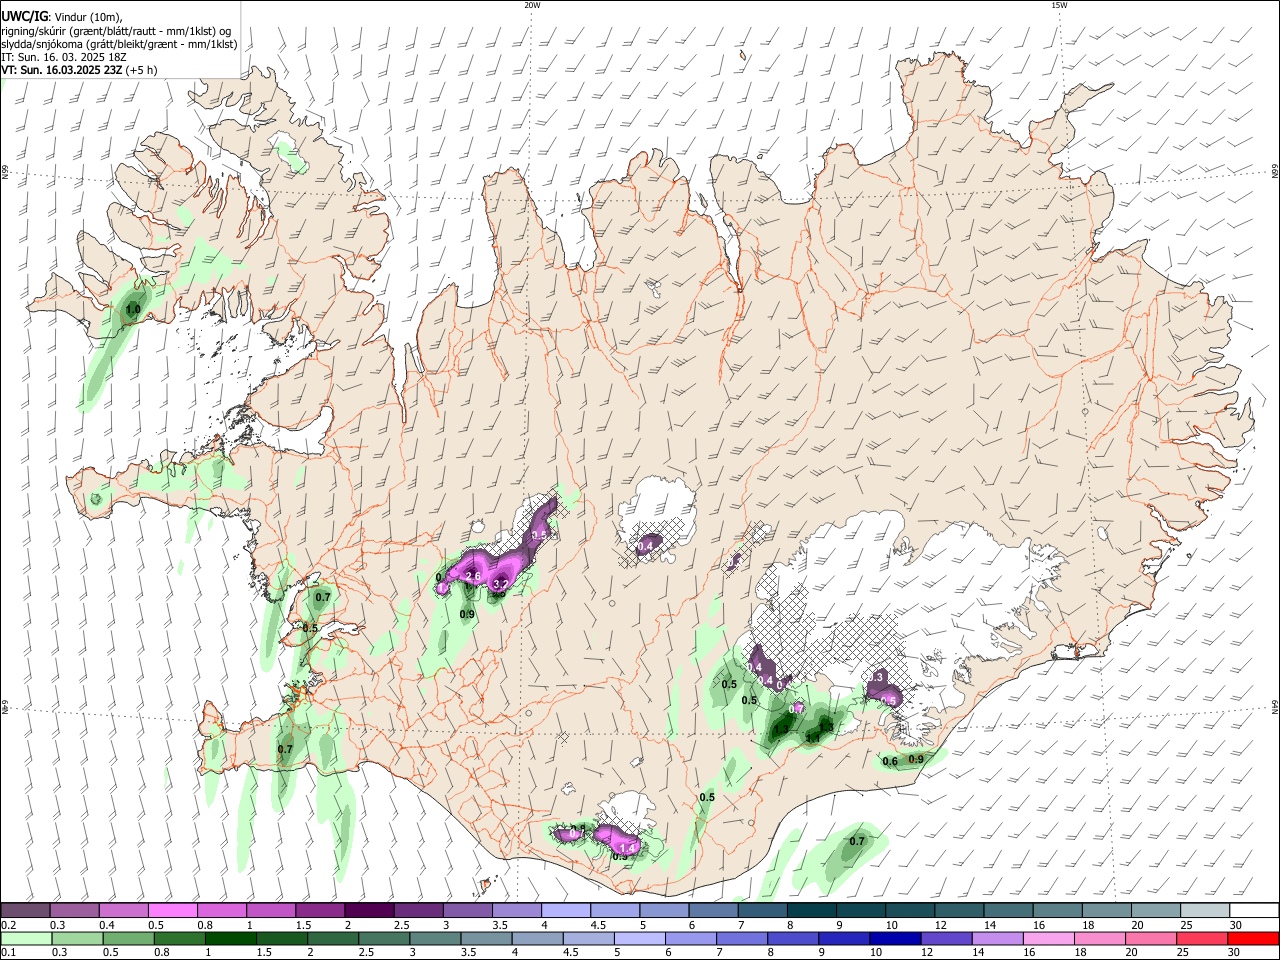Viewport: 1280px width, 960px height.
Task: Click the 0.3 value on southeast purple patch
Action: pyautogui.click(x=876, y=677)
